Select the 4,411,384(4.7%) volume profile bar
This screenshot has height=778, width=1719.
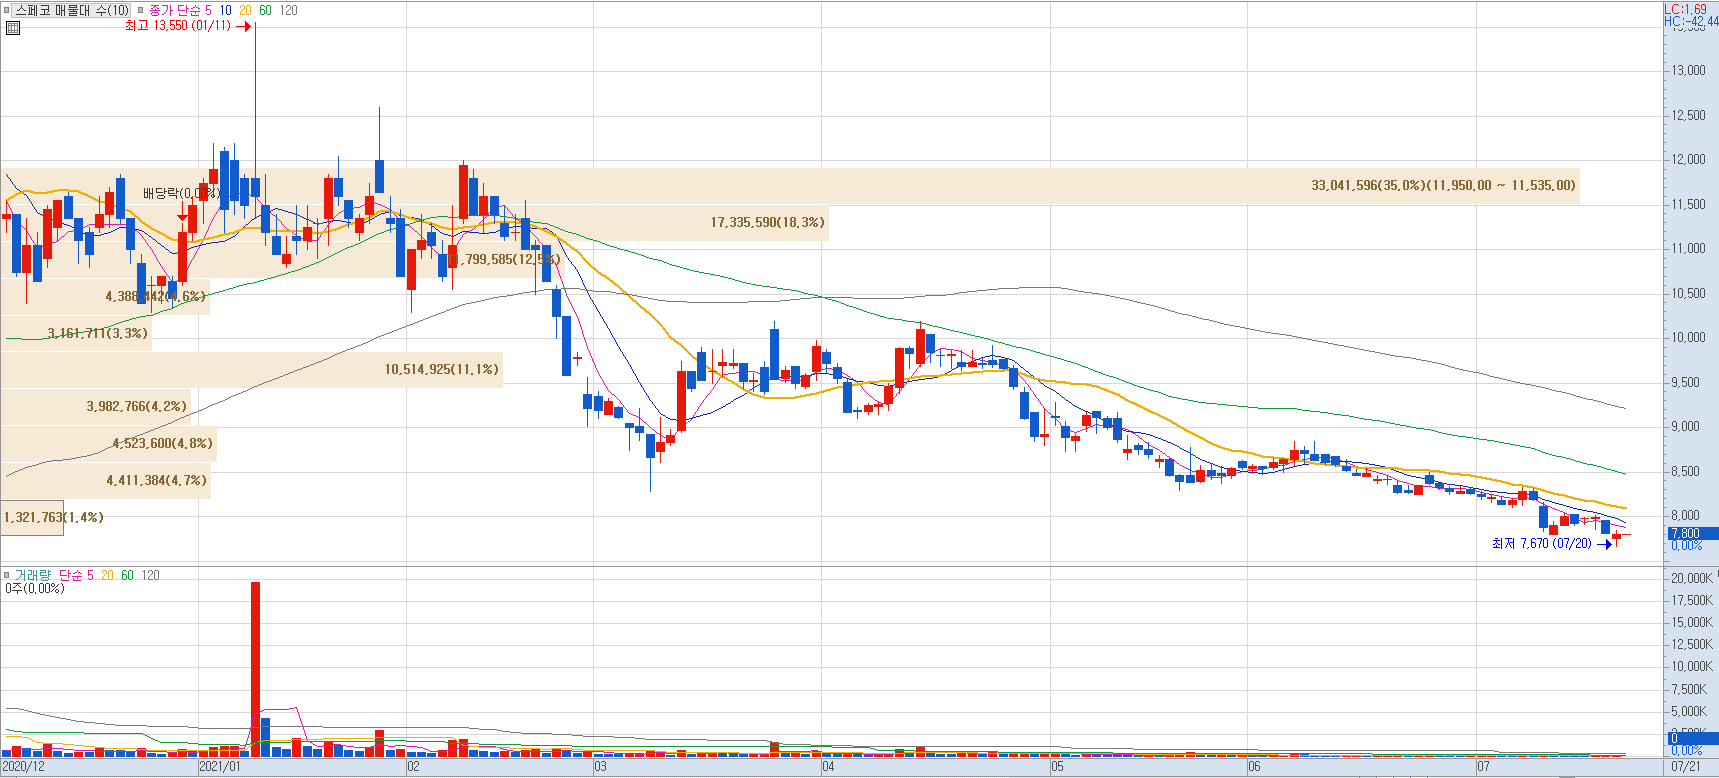click(105, 481)
